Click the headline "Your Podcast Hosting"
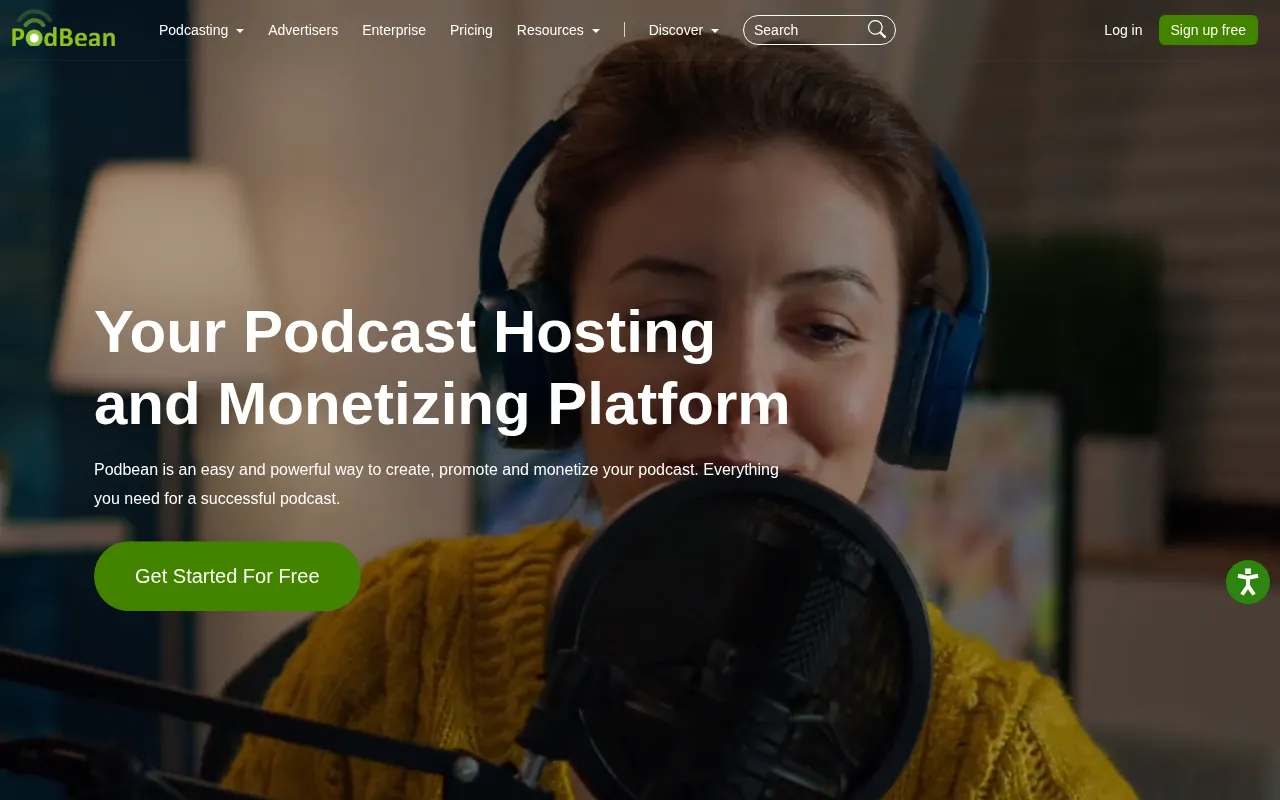The width and height of the screenshot is (1280, 800). (405, 331)
